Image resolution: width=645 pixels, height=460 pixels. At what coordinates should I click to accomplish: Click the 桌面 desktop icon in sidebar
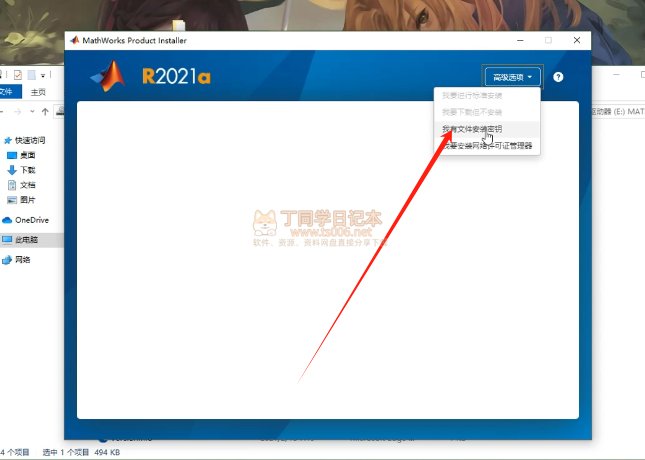pos(12,156)
